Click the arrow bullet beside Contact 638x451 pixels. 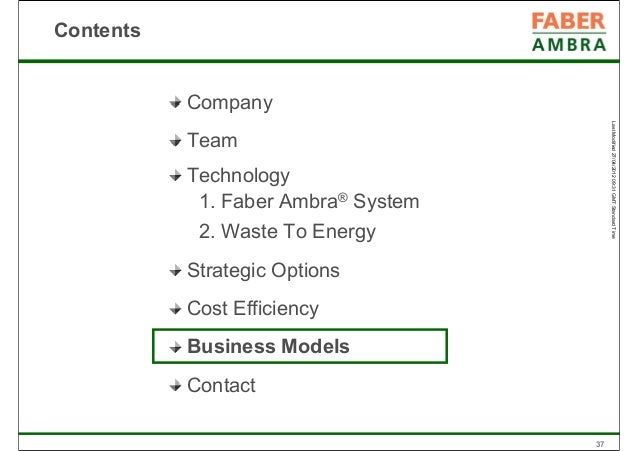pos(175,385)
